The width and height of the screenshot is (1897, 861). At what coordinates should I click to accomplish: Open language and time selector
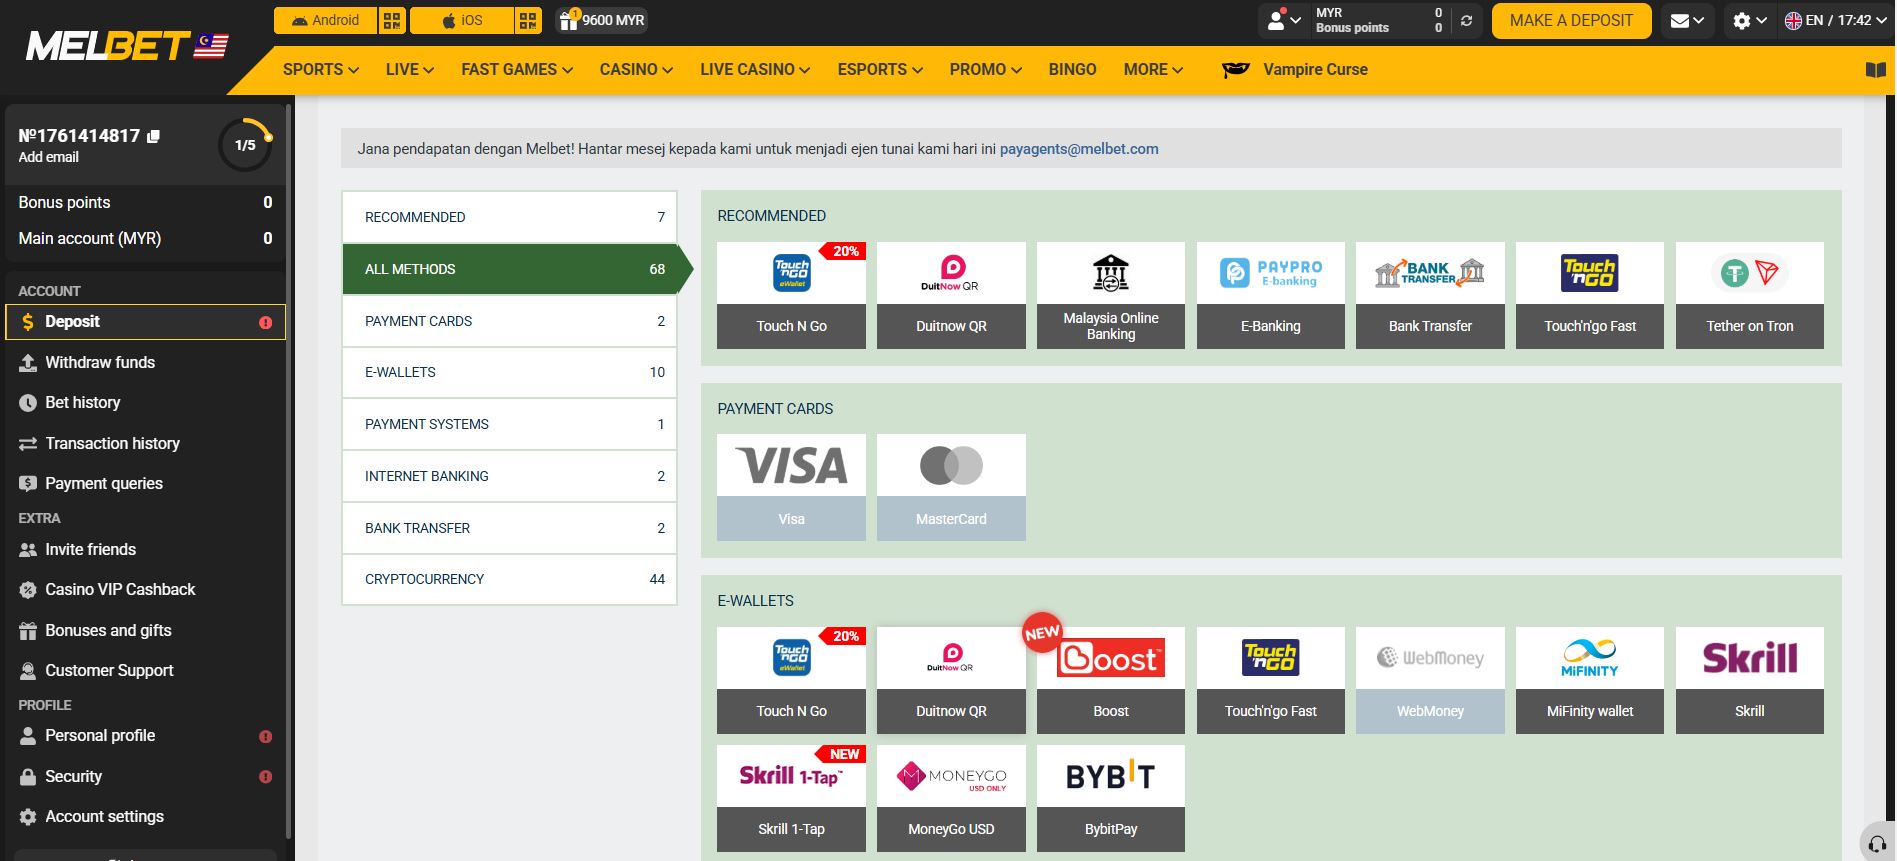click(1837, 20)
